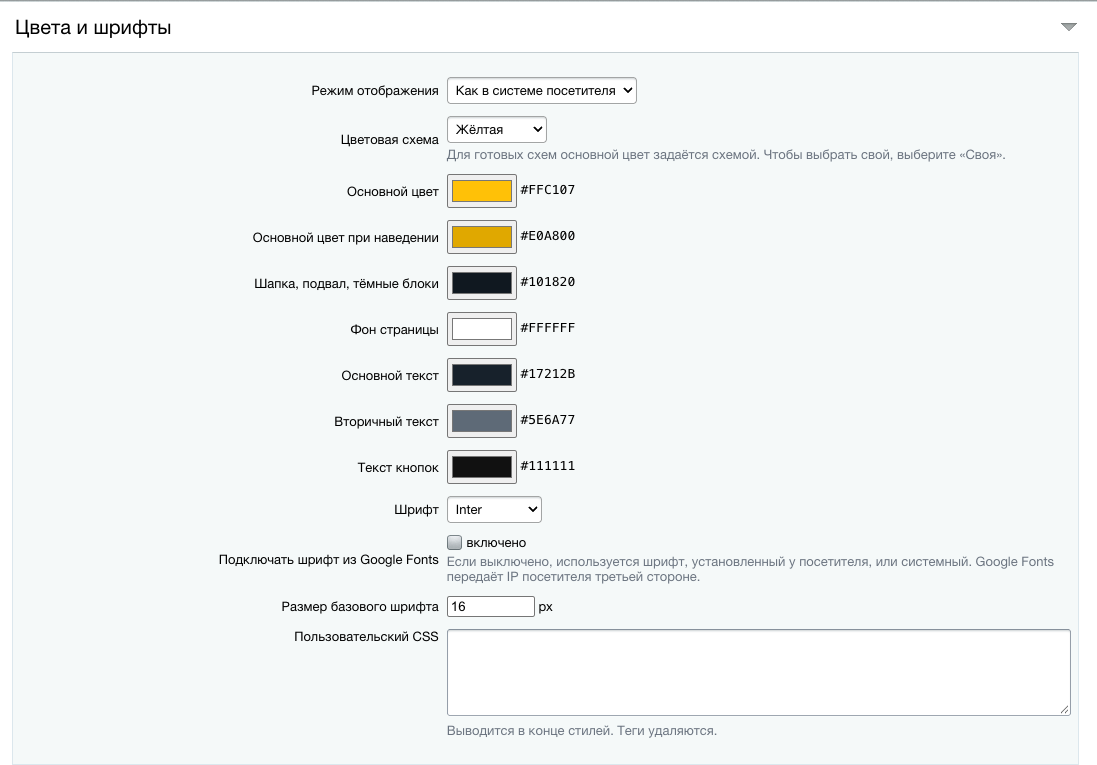Focus the Размер базового шрифта field
This screenshot has width=1097, height=765.
pyautogui.click(x=490, y=606)
